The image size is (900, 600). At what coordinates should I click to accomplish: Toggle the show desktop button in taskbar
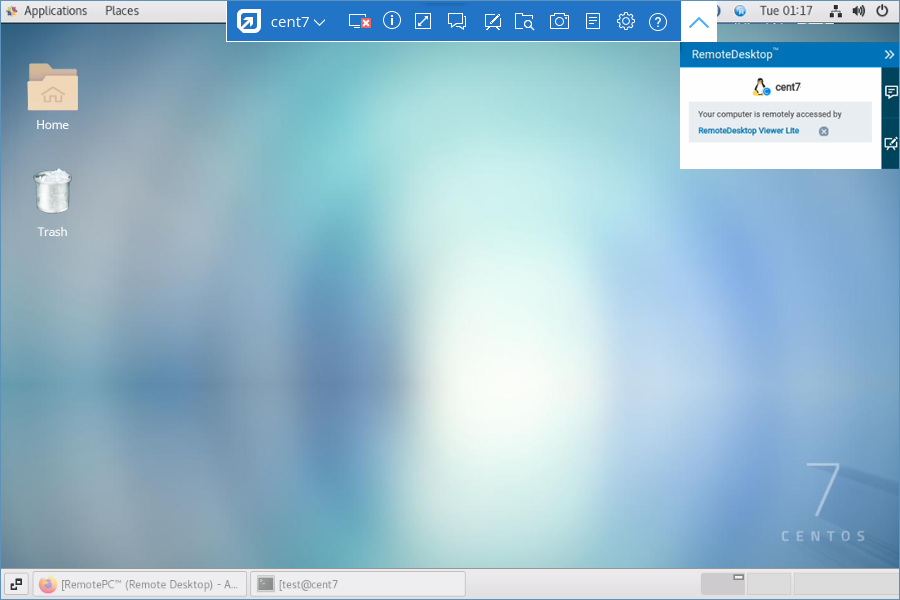[16, 584]
